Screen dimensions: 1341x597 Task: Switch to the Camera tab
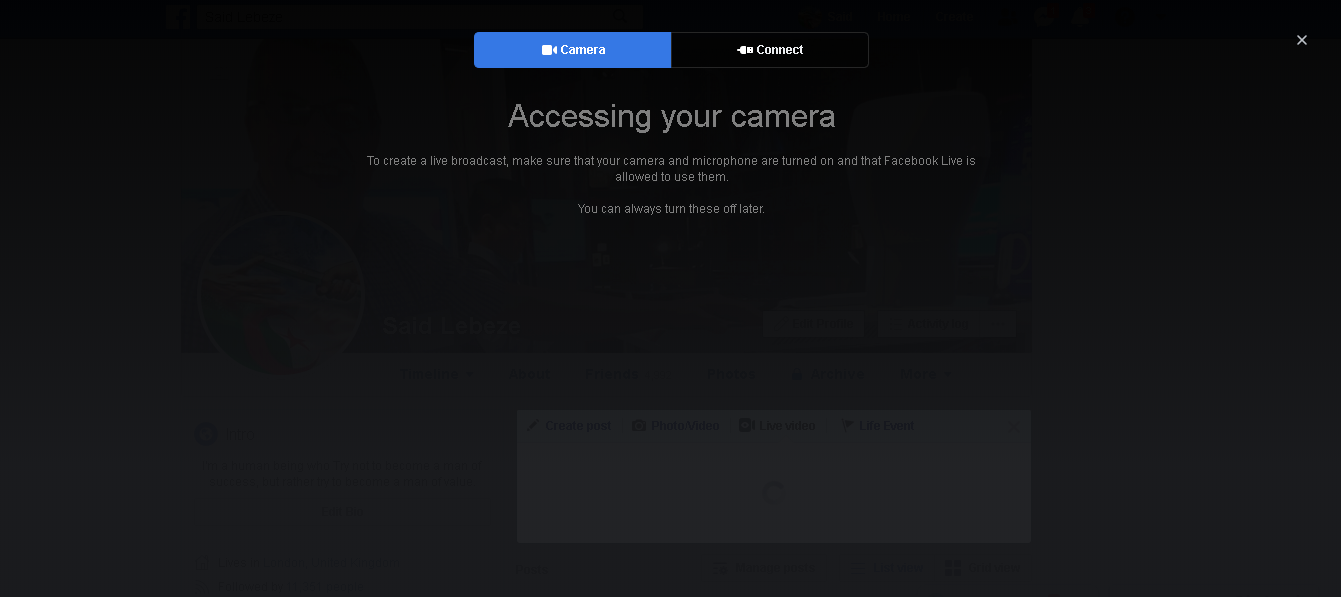pos(572,50)
